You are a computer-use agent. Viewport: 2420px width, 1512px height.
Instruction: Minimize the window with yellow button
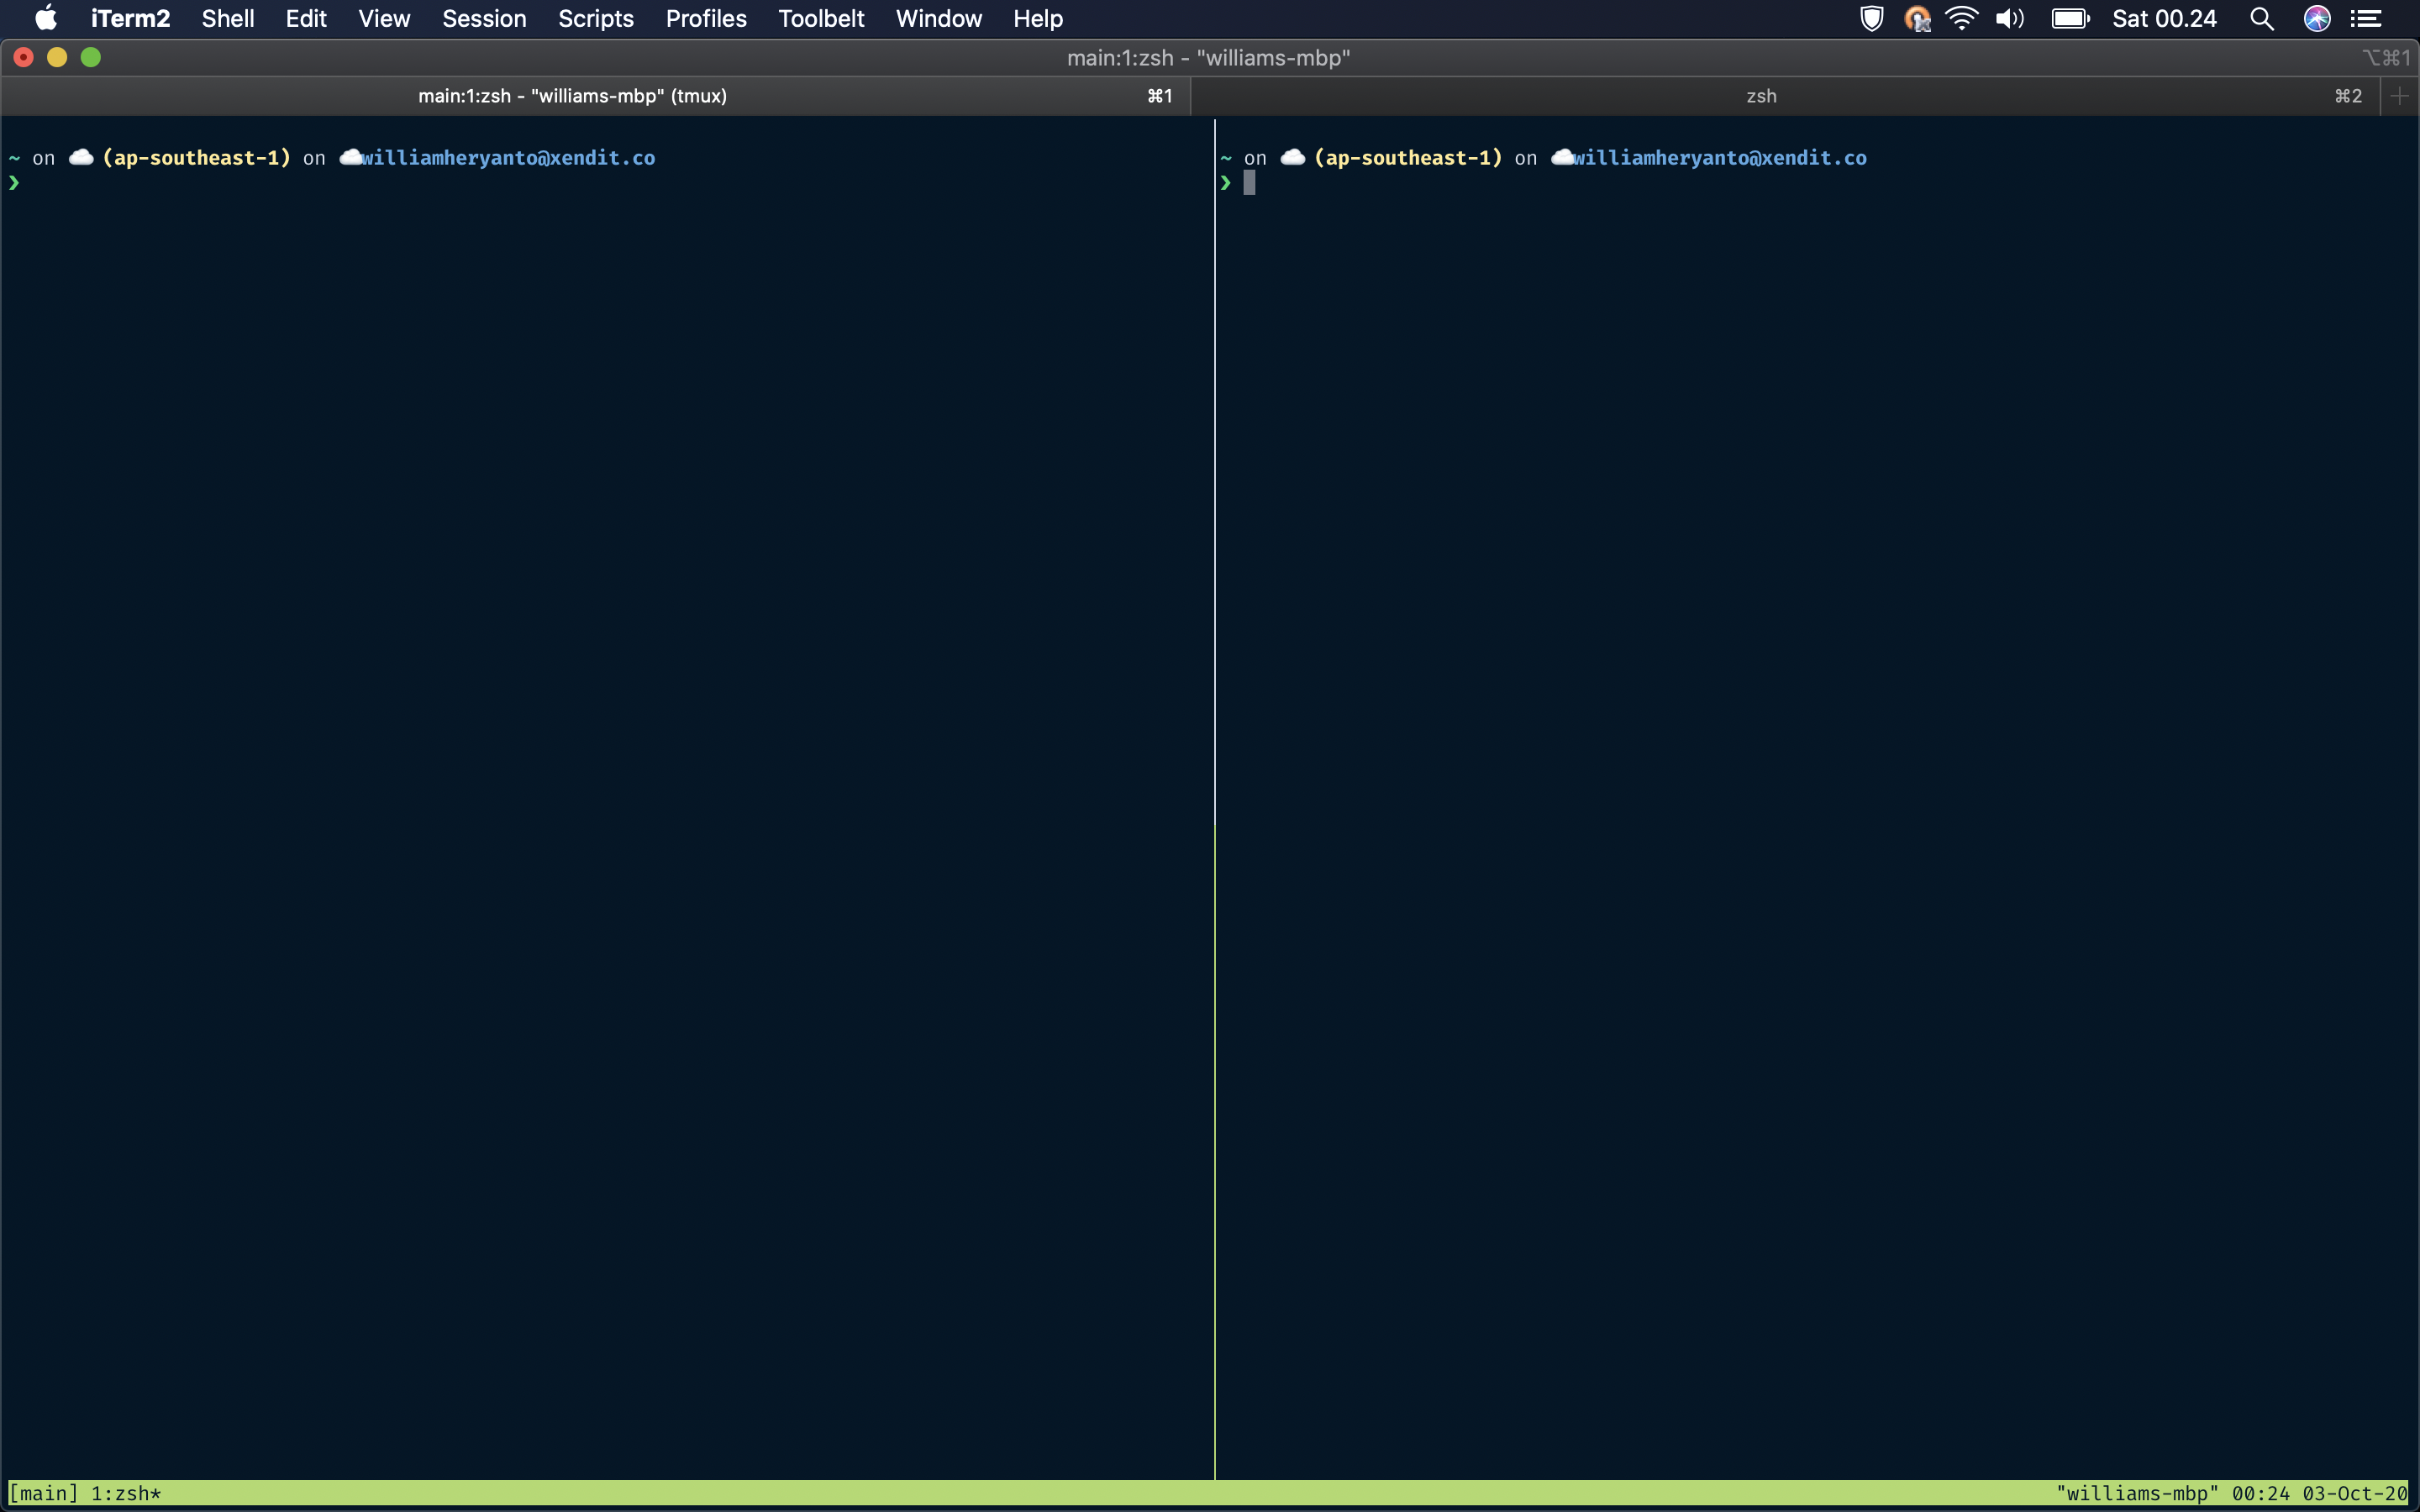(57, 57)
